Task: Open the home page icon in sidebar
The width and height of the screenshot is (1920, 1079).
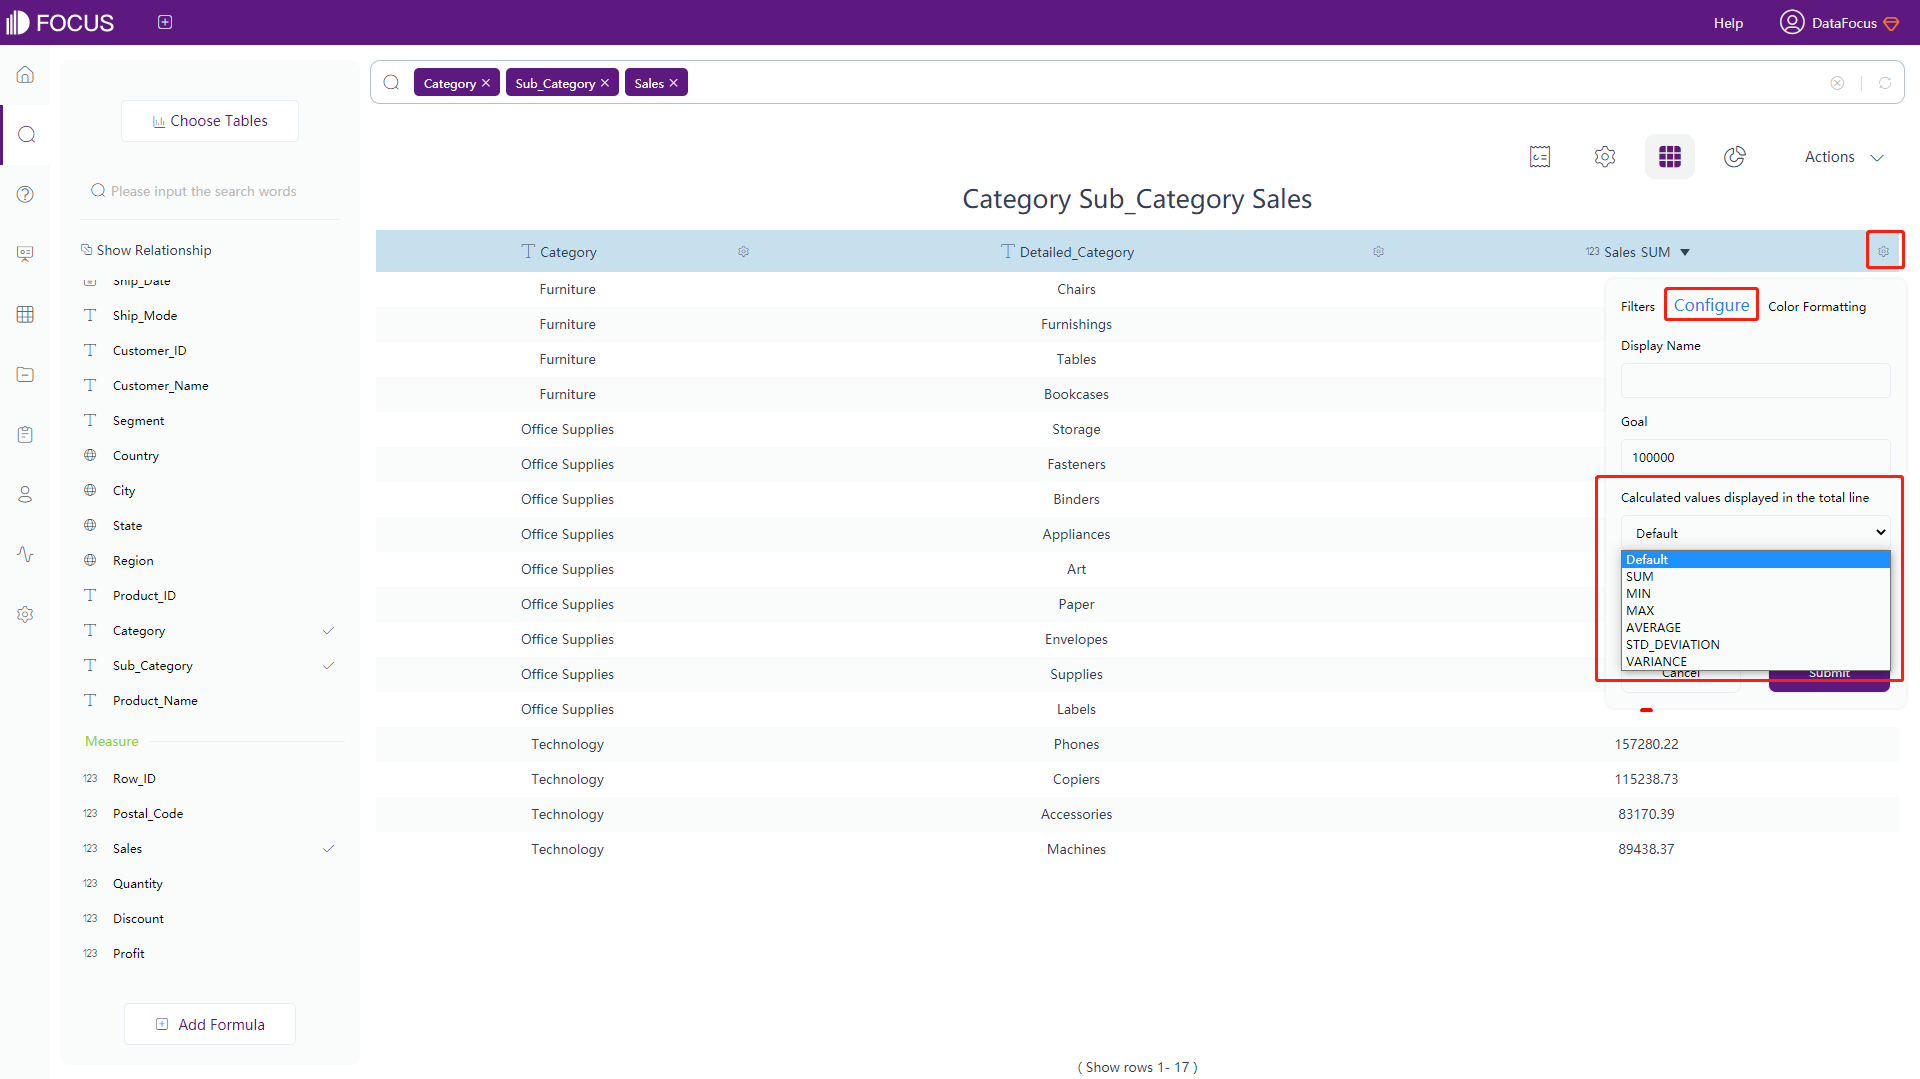Action: click(x=25, y=75)
